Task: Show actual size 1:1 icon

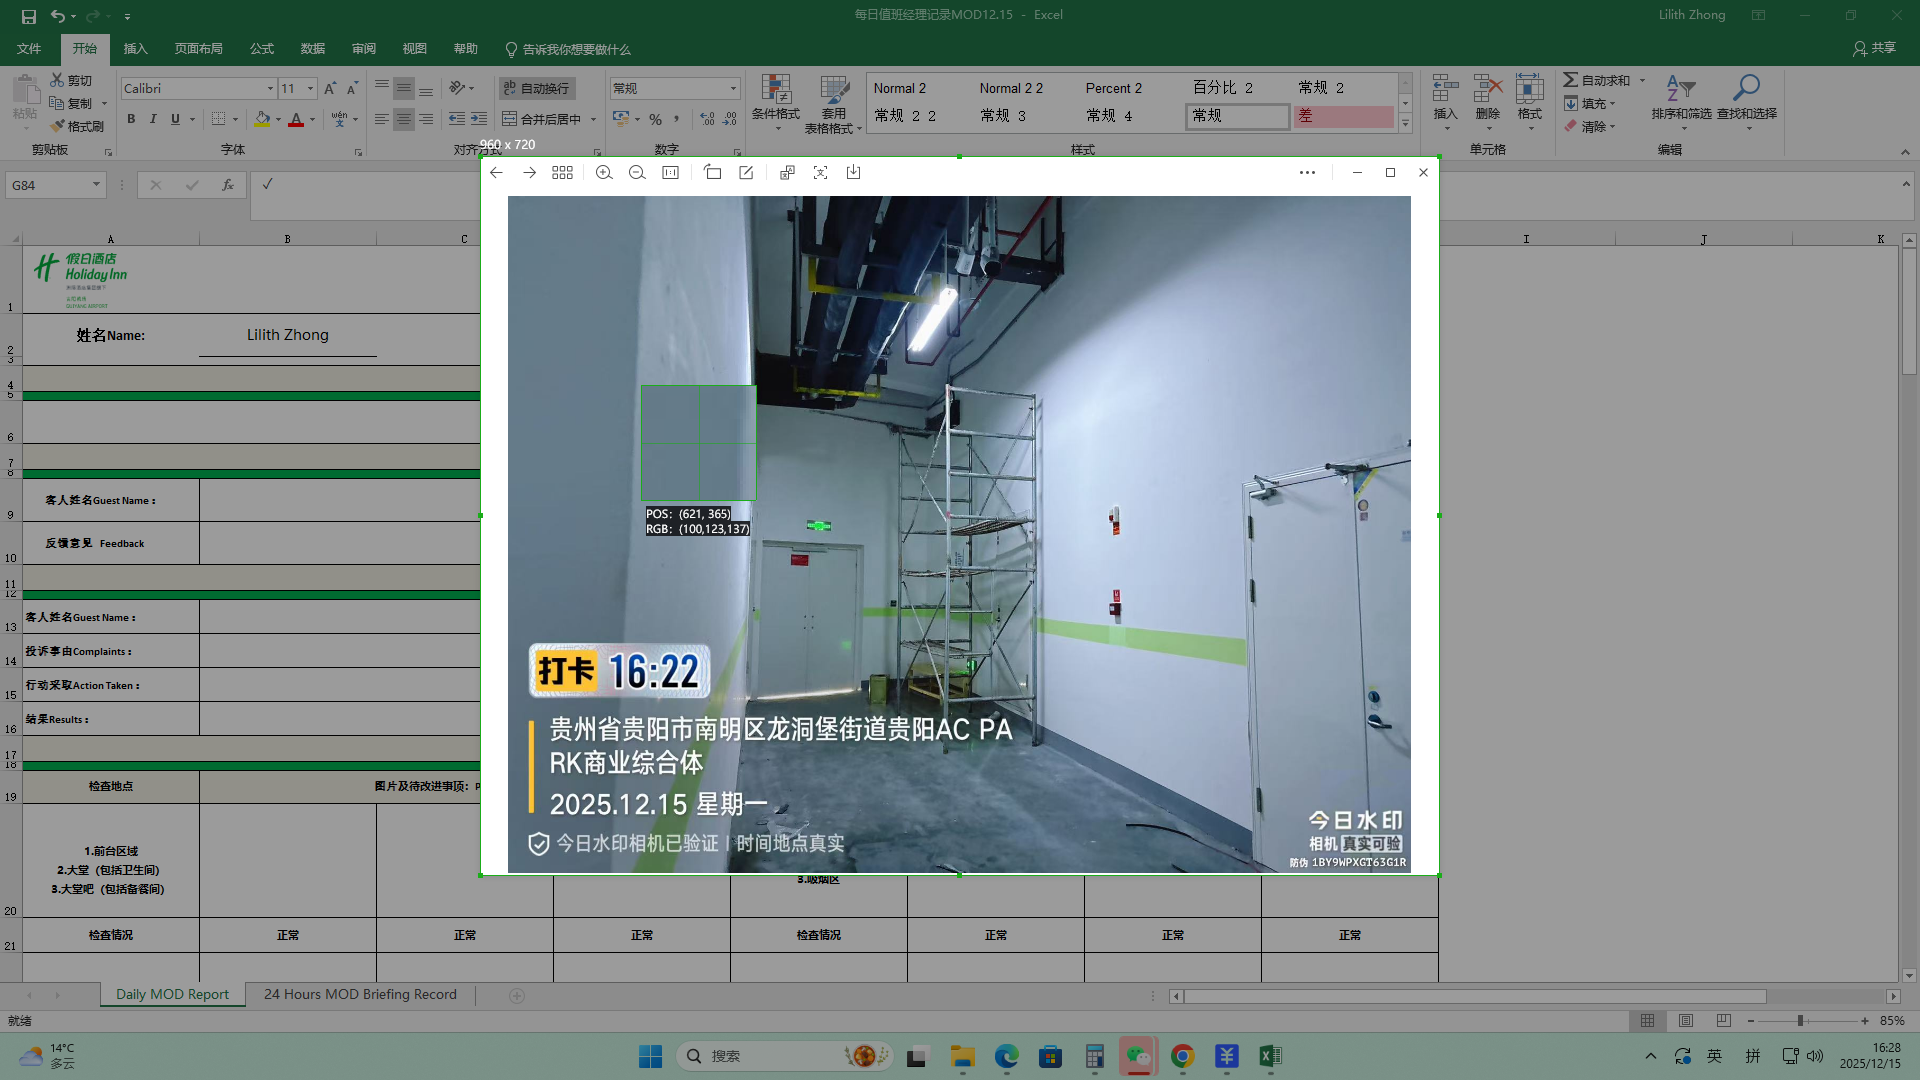Action: (x=670, y=173)
